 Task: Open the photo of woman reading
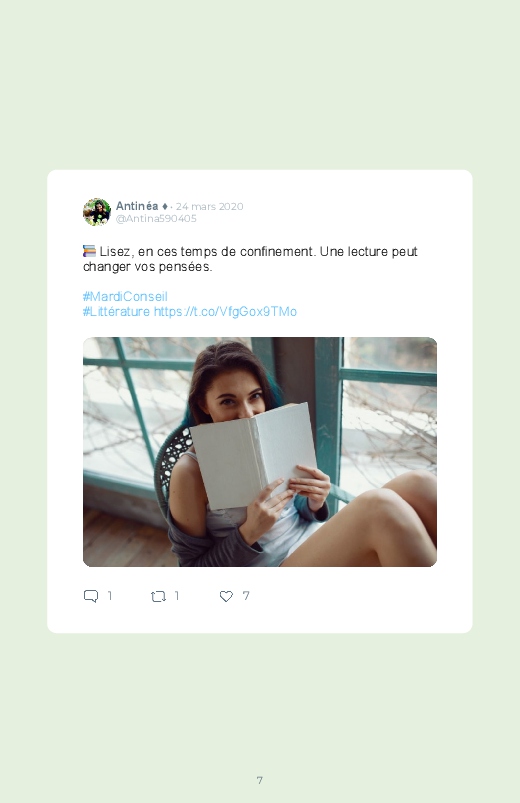[260, 452]
